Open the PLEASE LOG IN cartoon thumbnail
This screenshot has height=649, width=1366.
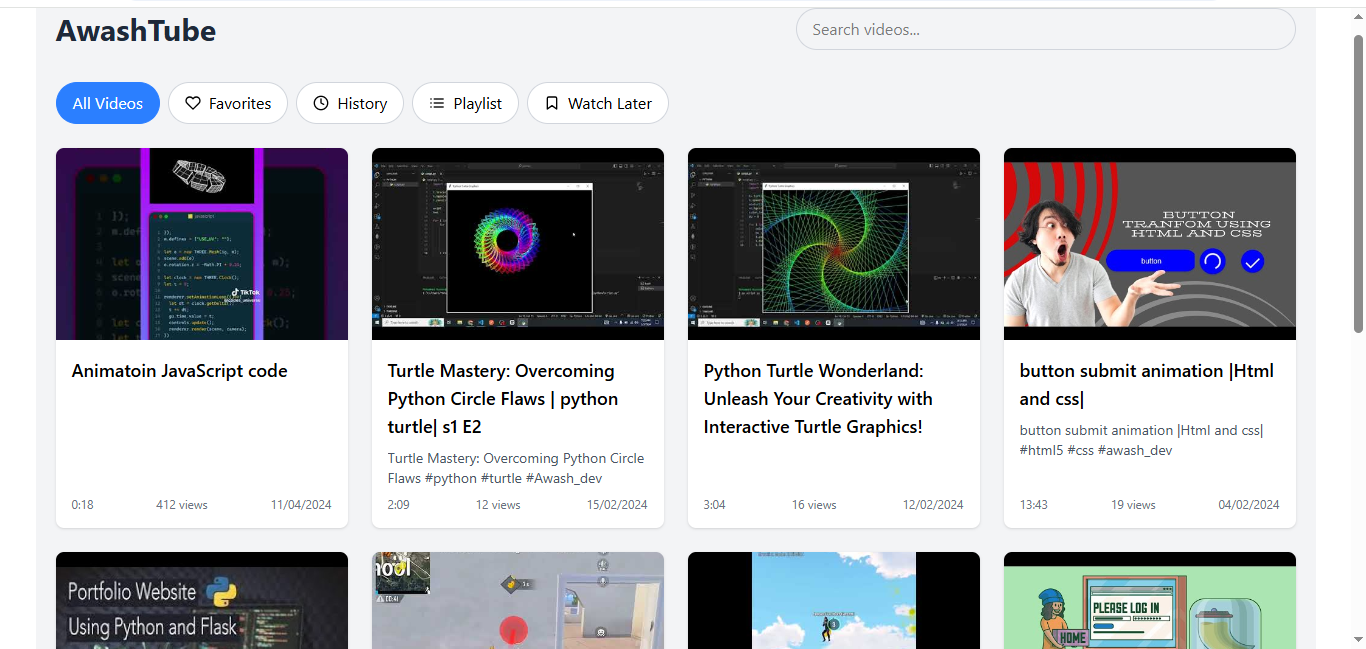click(x=1149, y=600)
